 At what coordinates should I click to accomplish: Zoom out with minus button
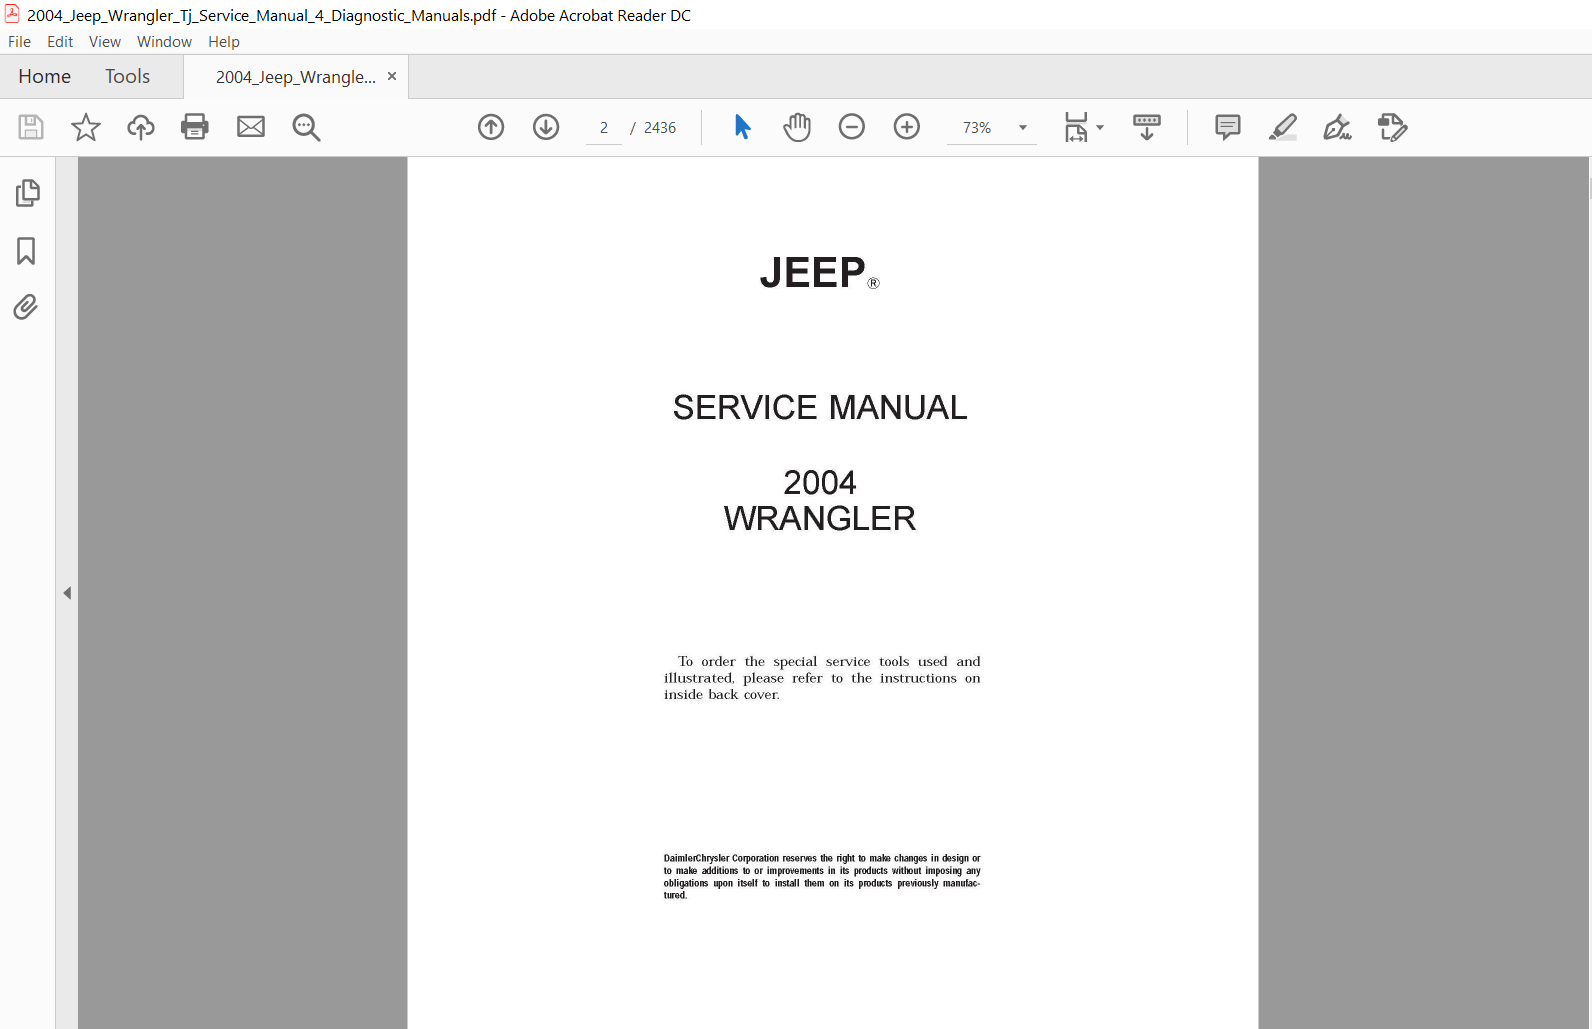point(852,127)
